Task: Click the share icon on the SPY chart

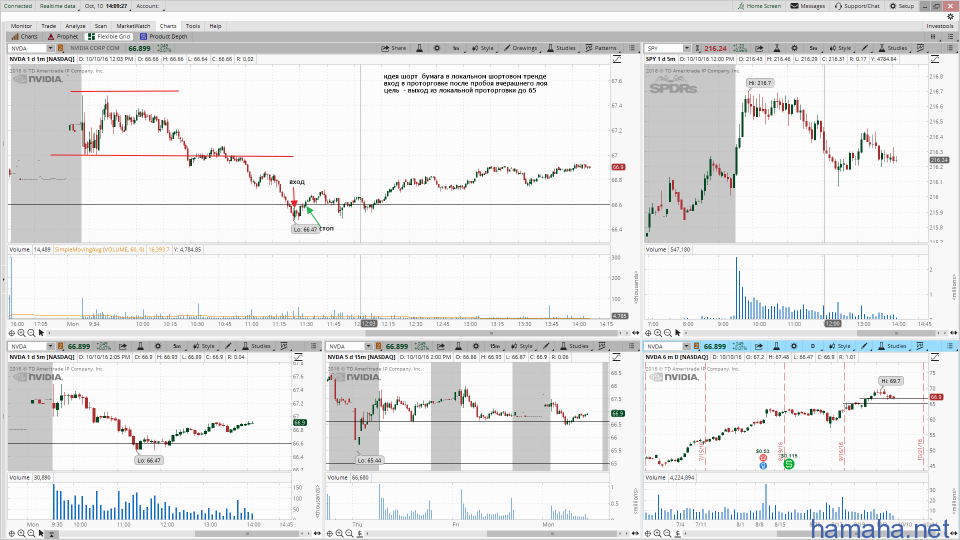Action: pyautogui.click(x=759, y=48)
